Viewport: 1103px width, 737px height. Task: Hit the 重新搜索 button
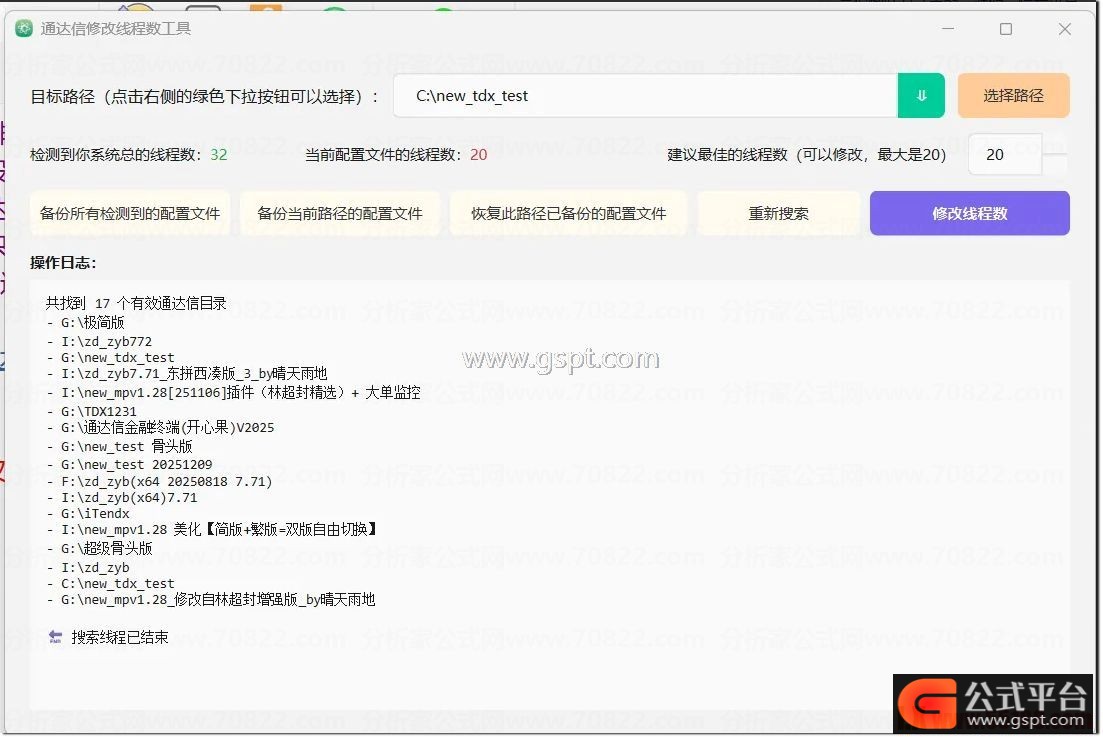[x=778, y=213]
